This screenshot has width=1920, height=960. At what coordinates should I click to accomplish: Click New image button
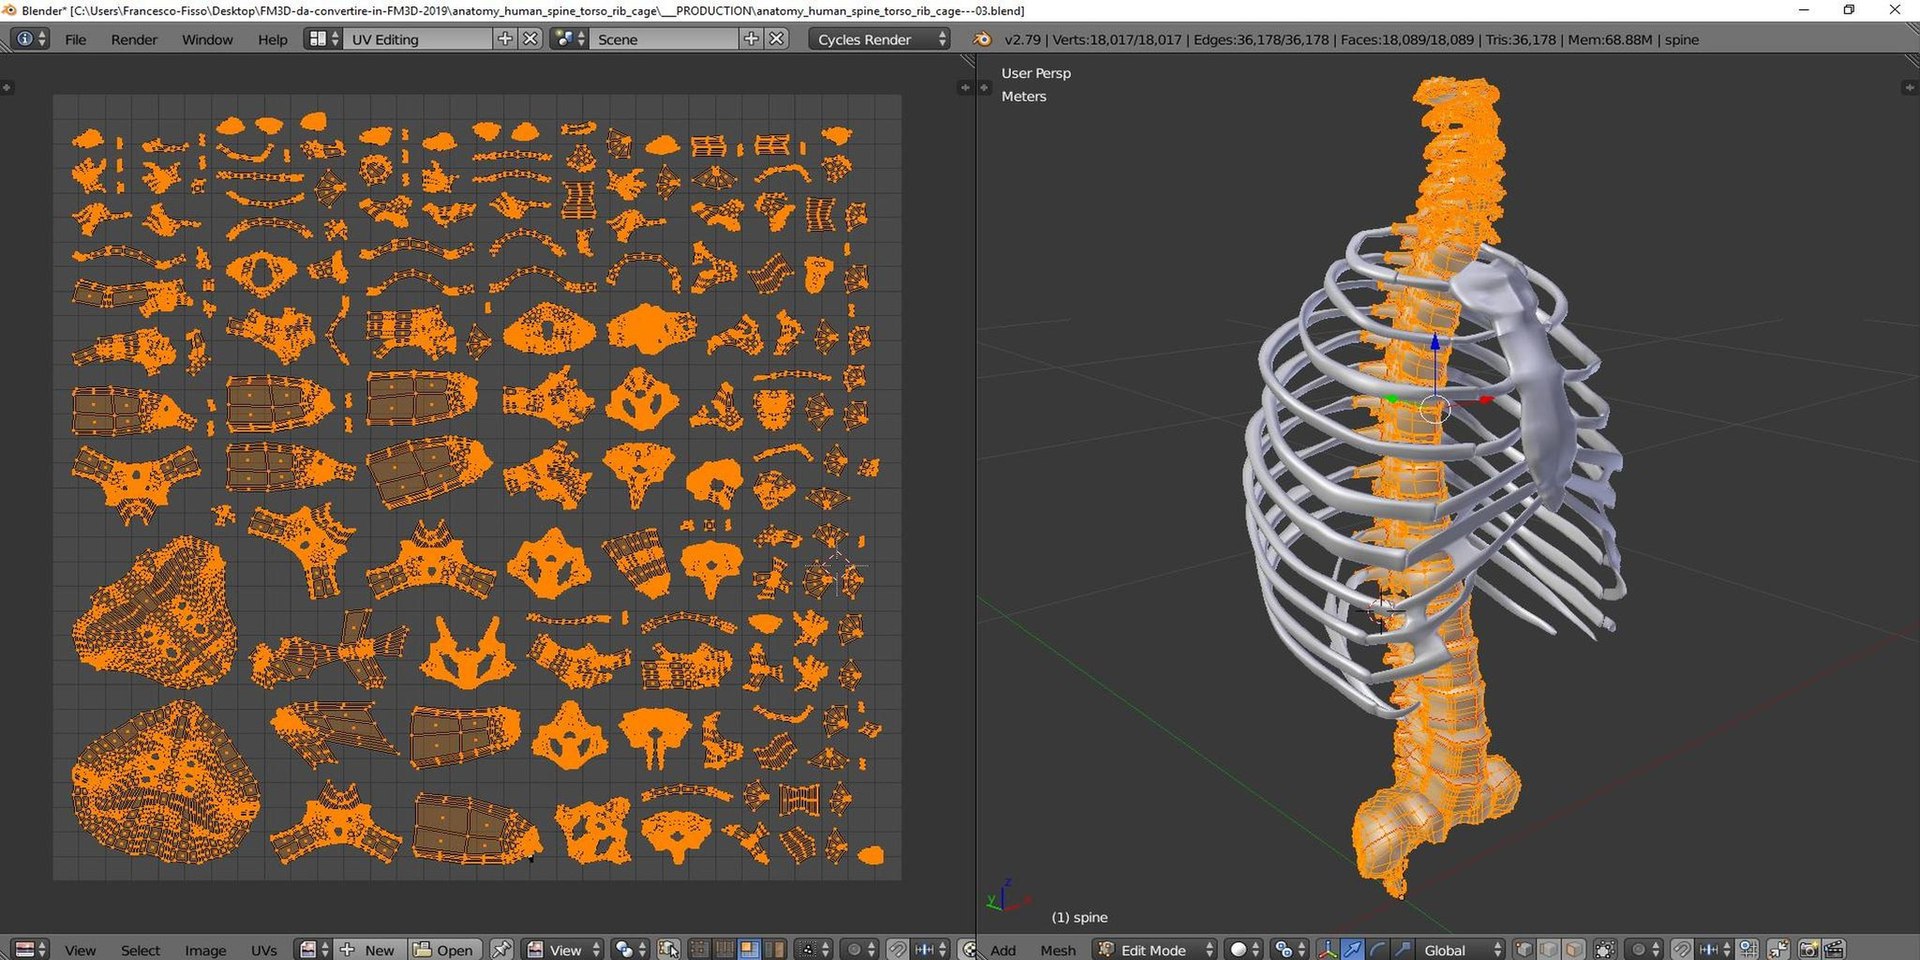368,950
